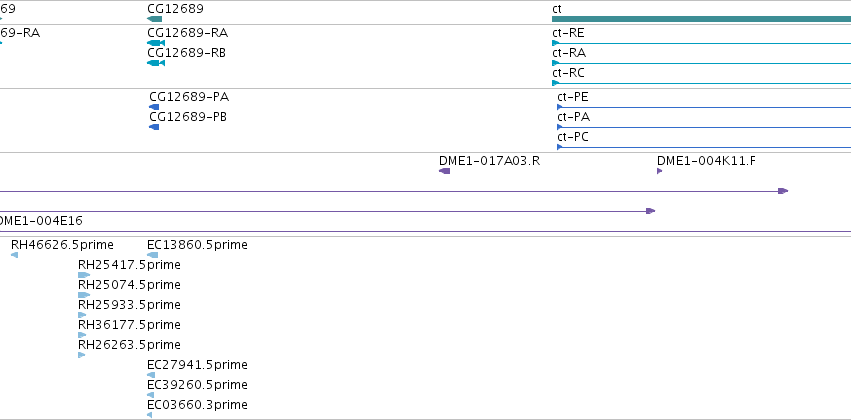Select the ct-RA transcript line
Viewport: 851px width, 420px height.
(701, 63)
